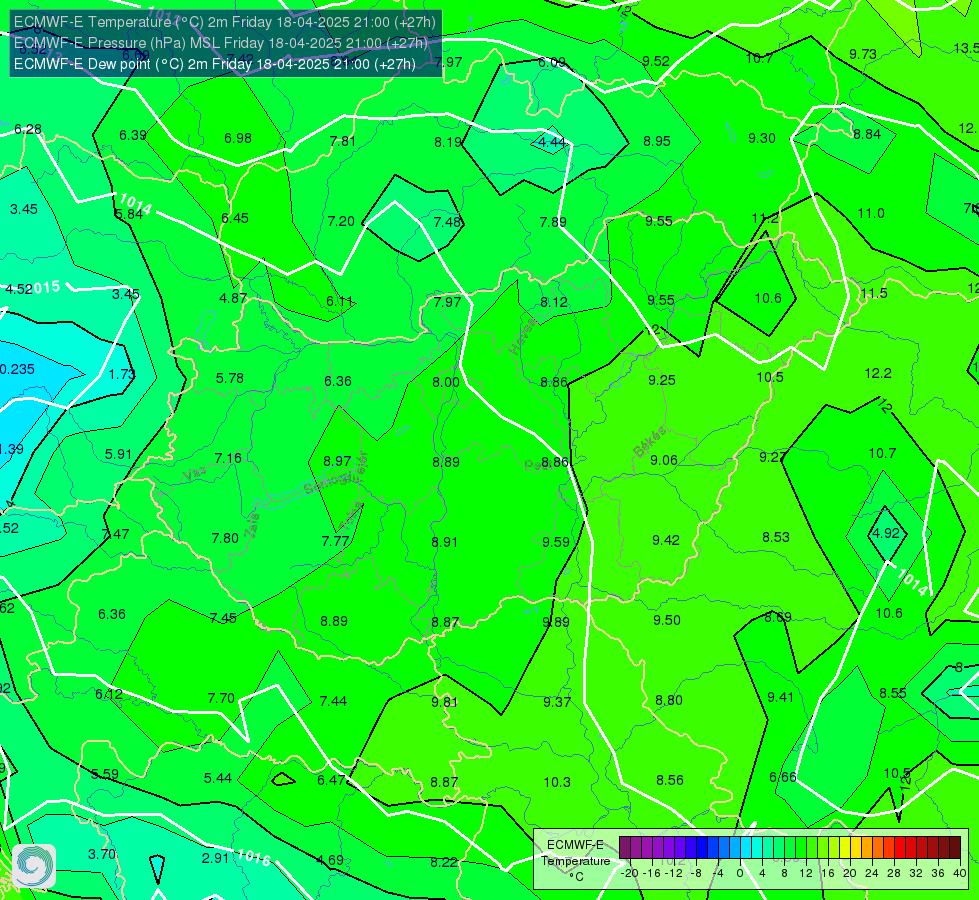This screenshot has height=900, width=979.
Task: Click the 4.44 dew point value
Action: [x=552, y=142]
